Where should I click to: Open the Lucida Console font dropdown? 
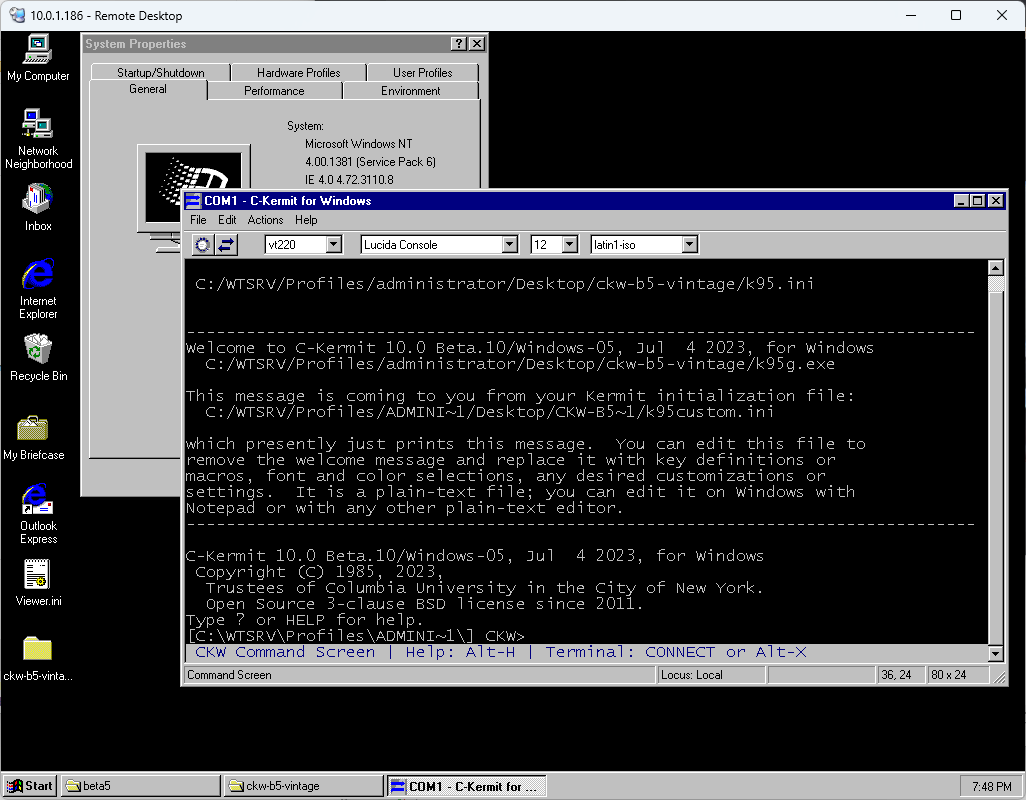pyautogui.click(x=510, y=245)
